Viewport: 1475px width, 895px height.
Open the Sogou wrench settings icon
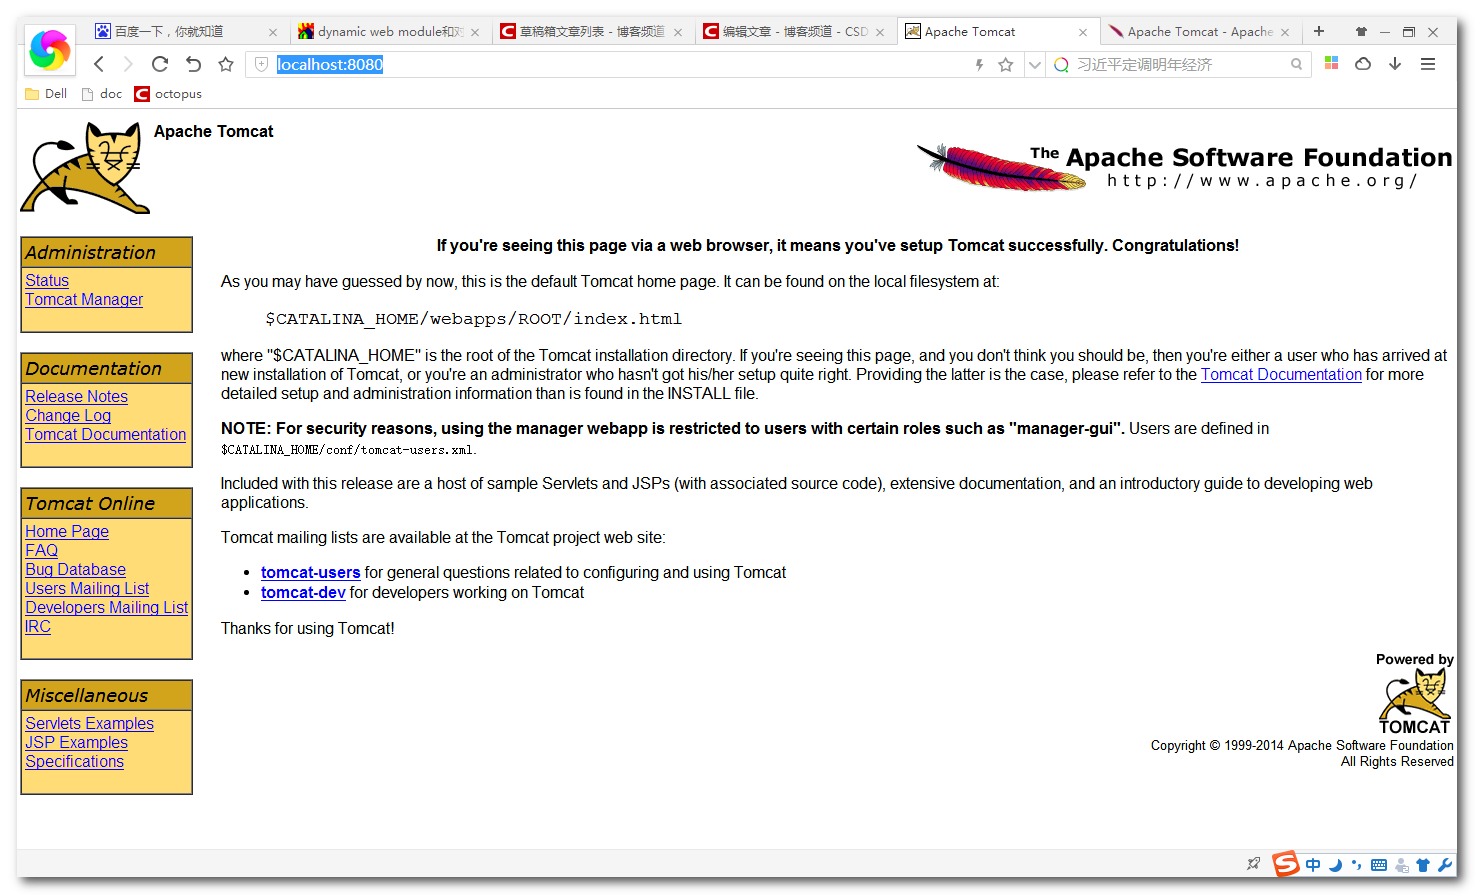(1444, 865)
